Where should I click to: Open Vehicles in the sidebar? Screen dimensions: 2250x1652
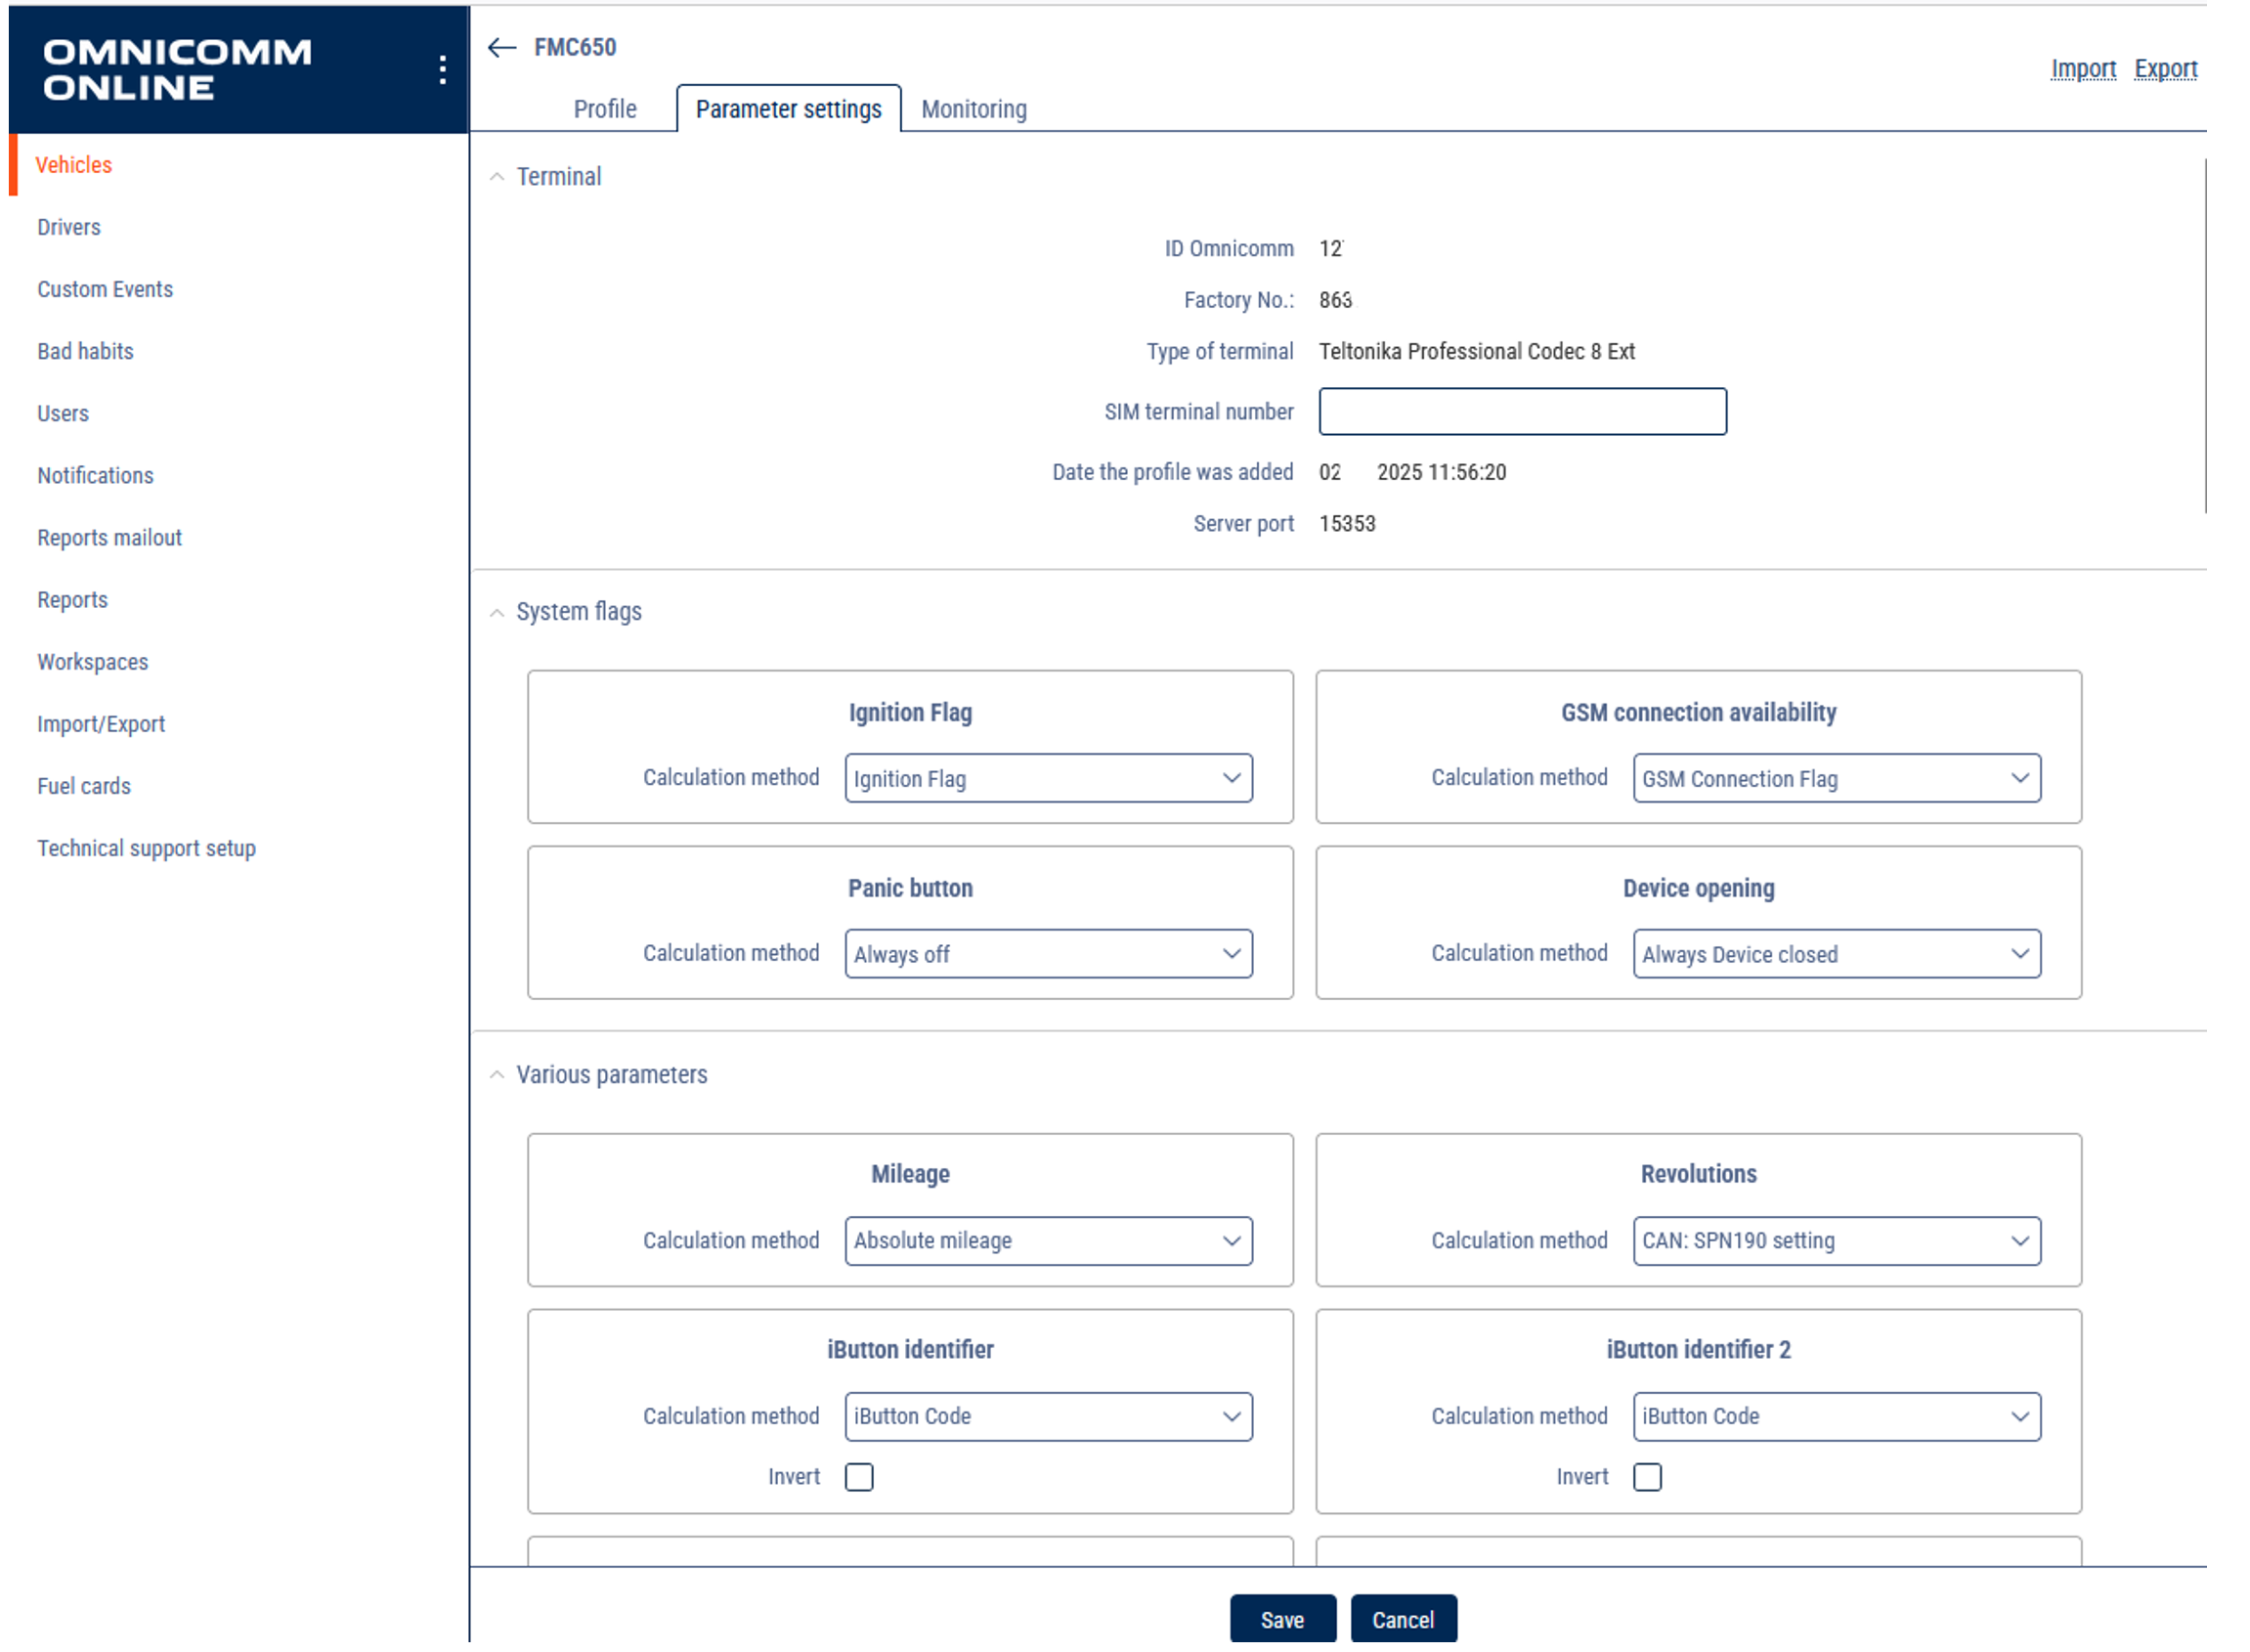click(x=74, y=165)
